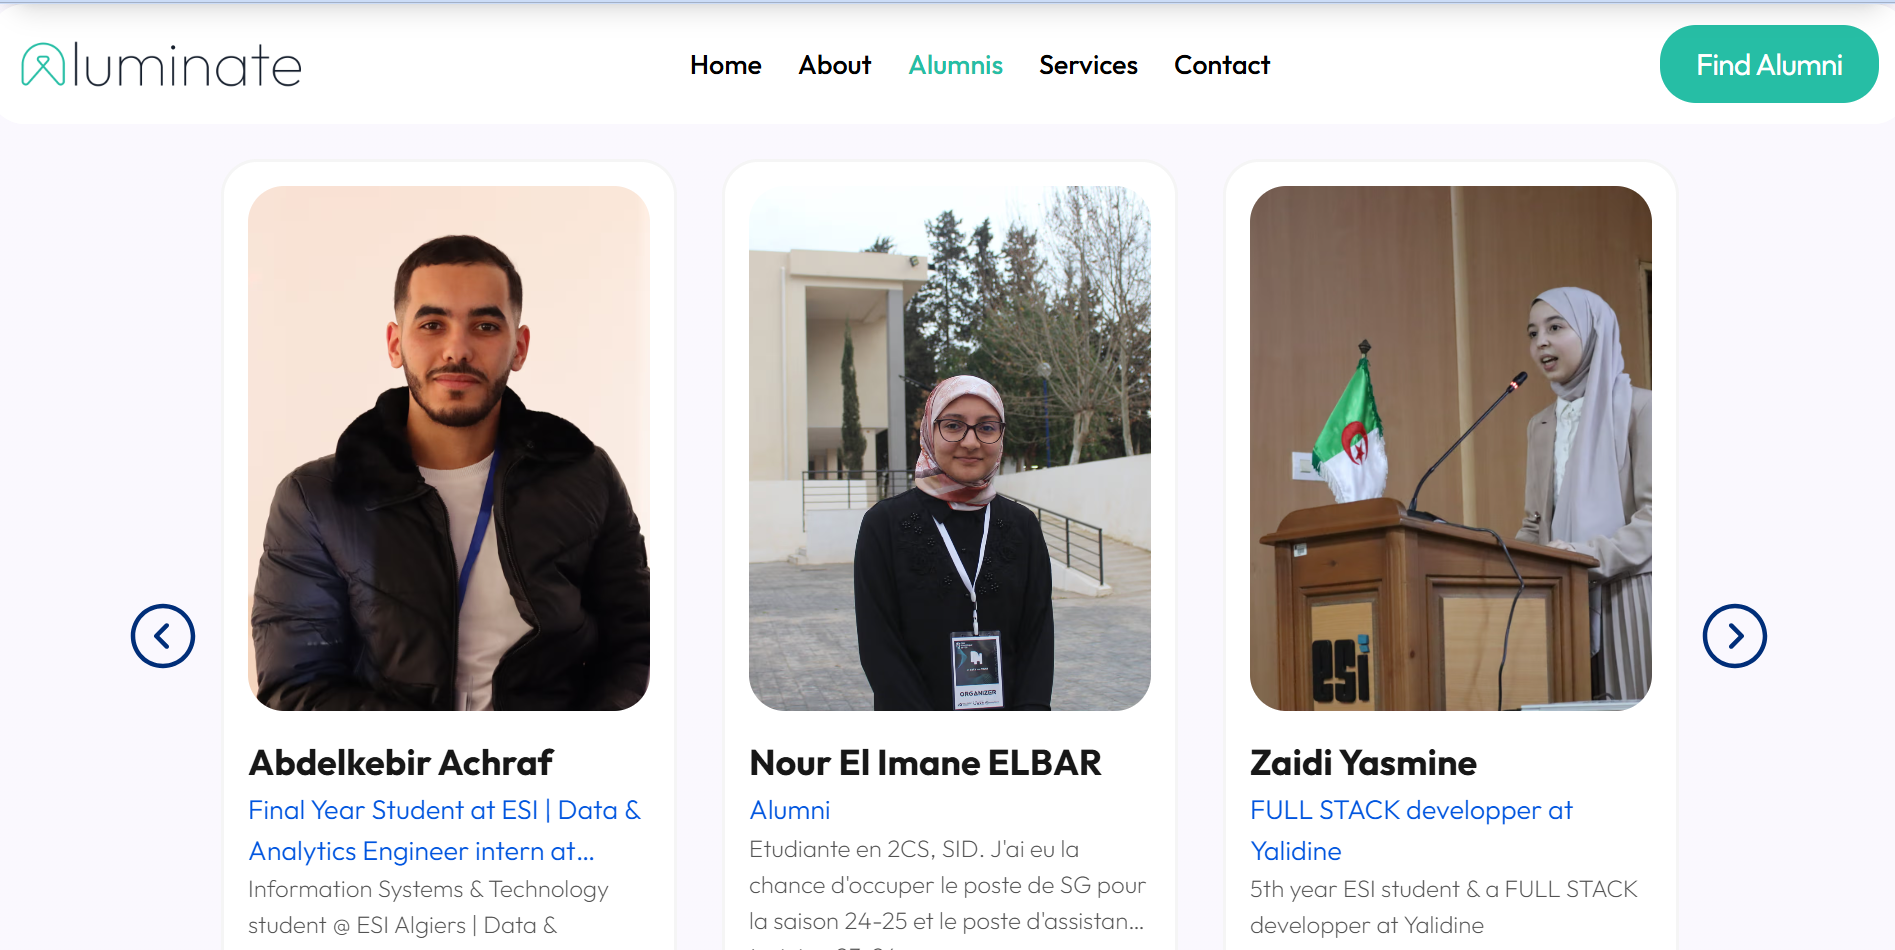Select "FULL STACK developper at Yalidine" headline

click(1411, 830)
